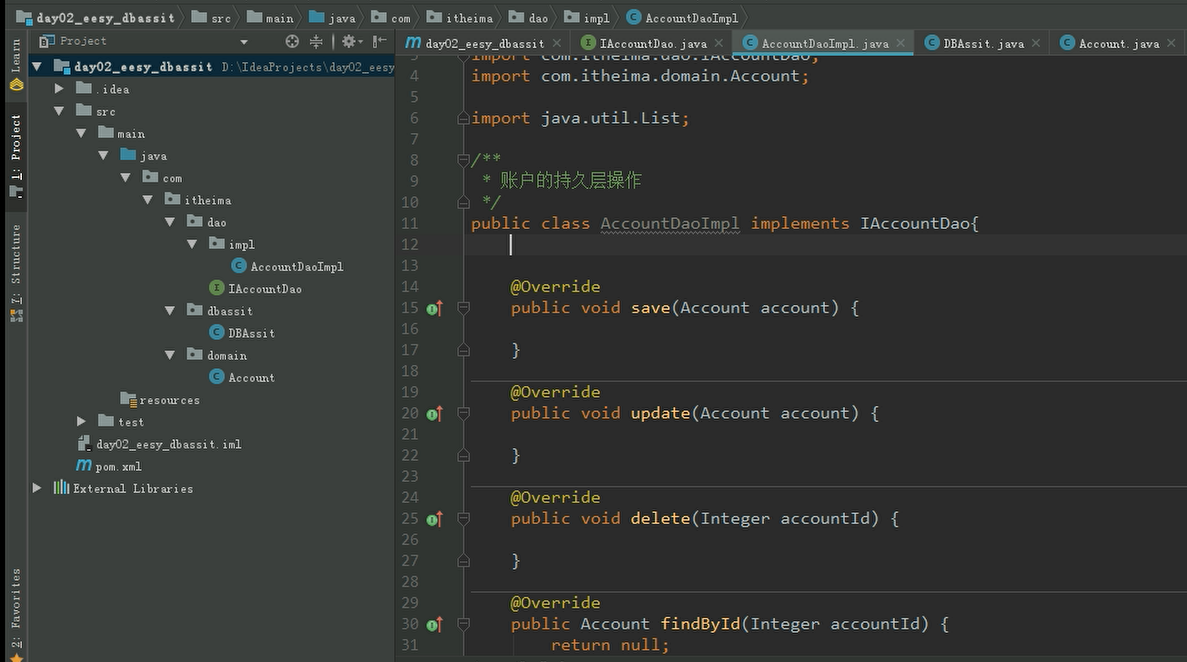Viewport: 1187px width, 662px height.
Task: Hide the Project tool window icon
Action: click(380, 42)
